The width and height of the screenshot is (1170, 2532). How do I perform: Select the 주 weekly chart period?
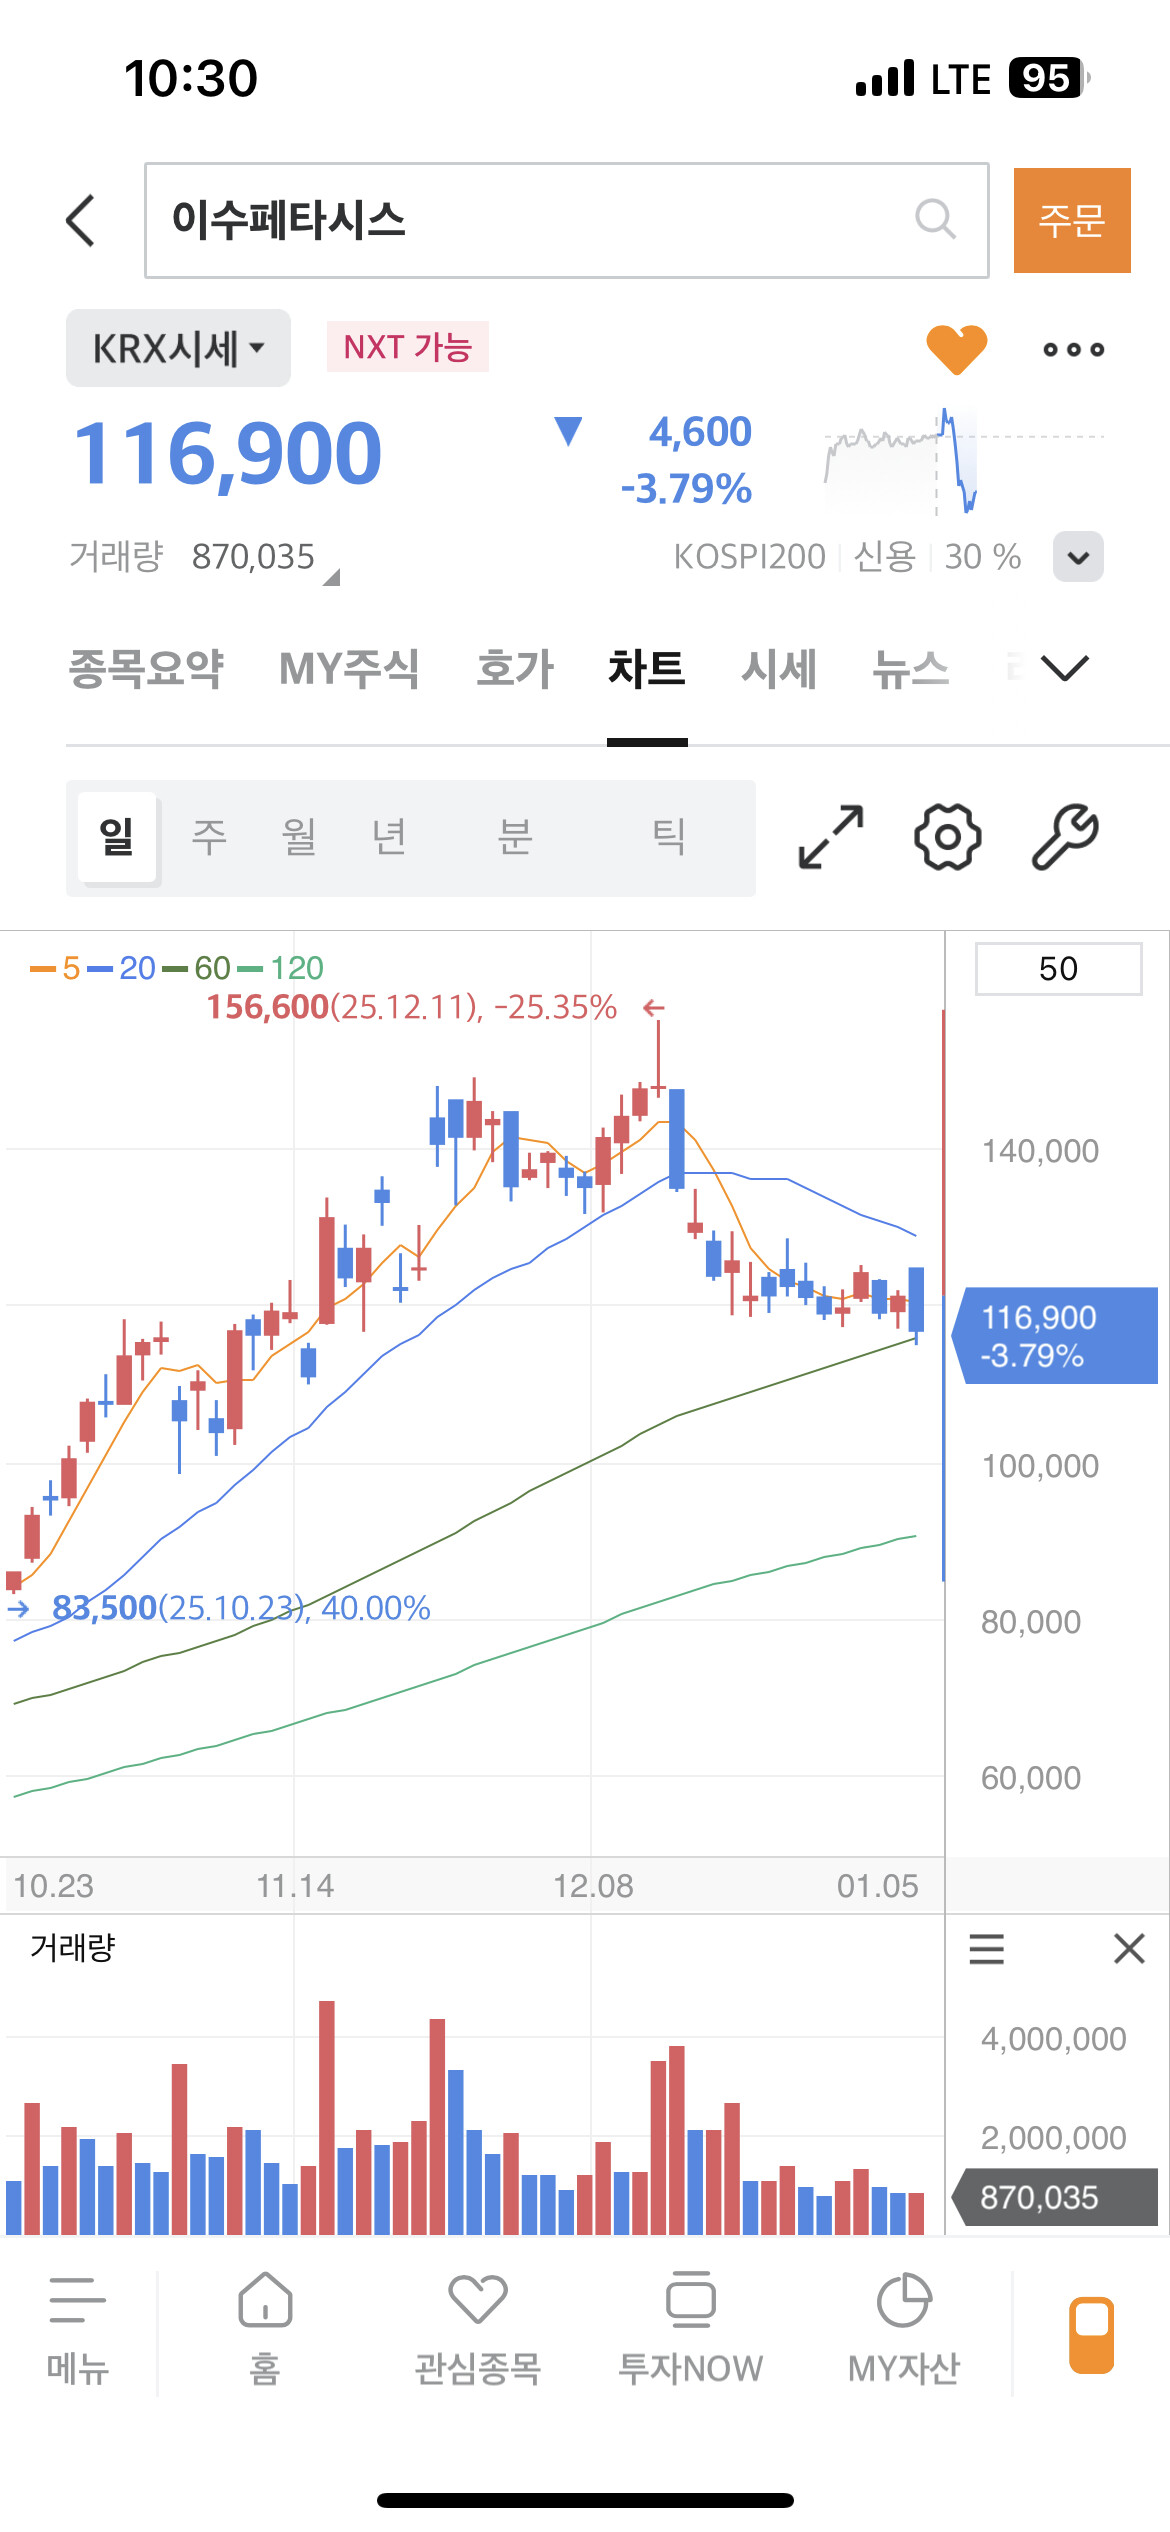tap(209, 837)
